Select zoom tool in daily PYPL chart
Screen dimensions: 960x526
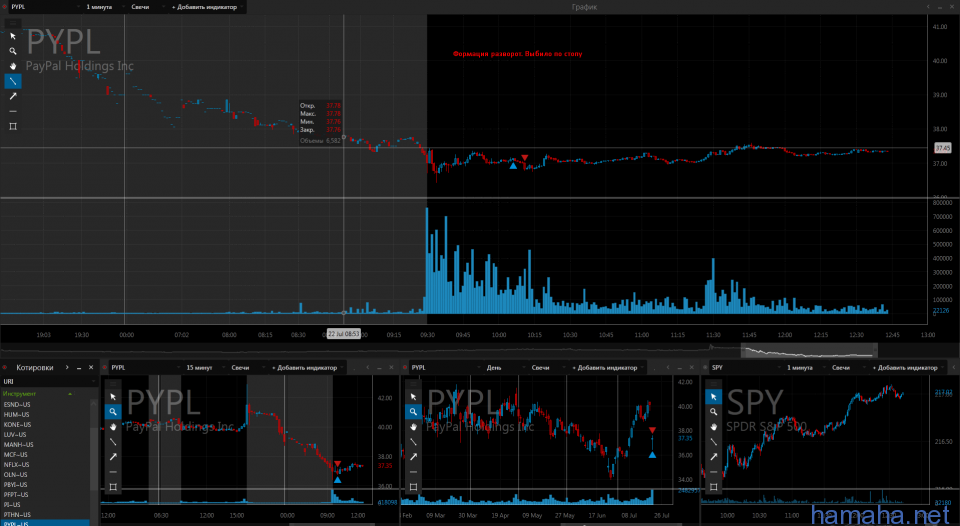coord(413,412)
